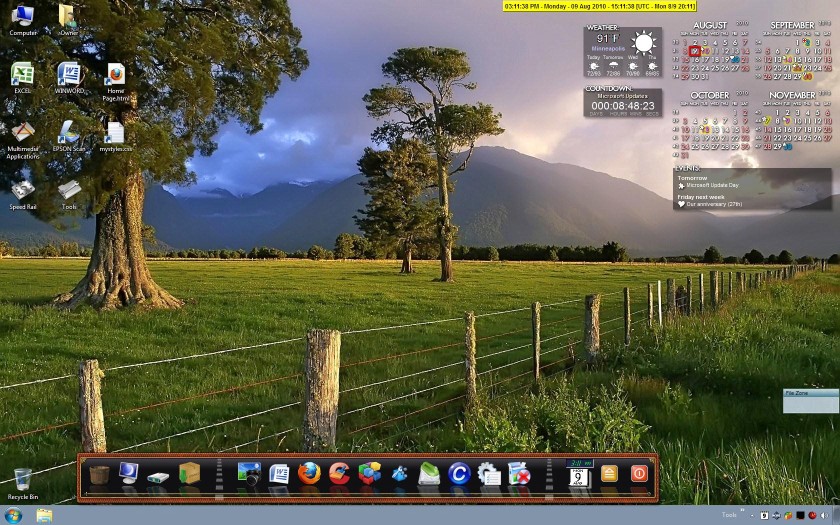Open the Computer desktop icon
This screenshot has height=525, width=840.
(x=22, y=17)
